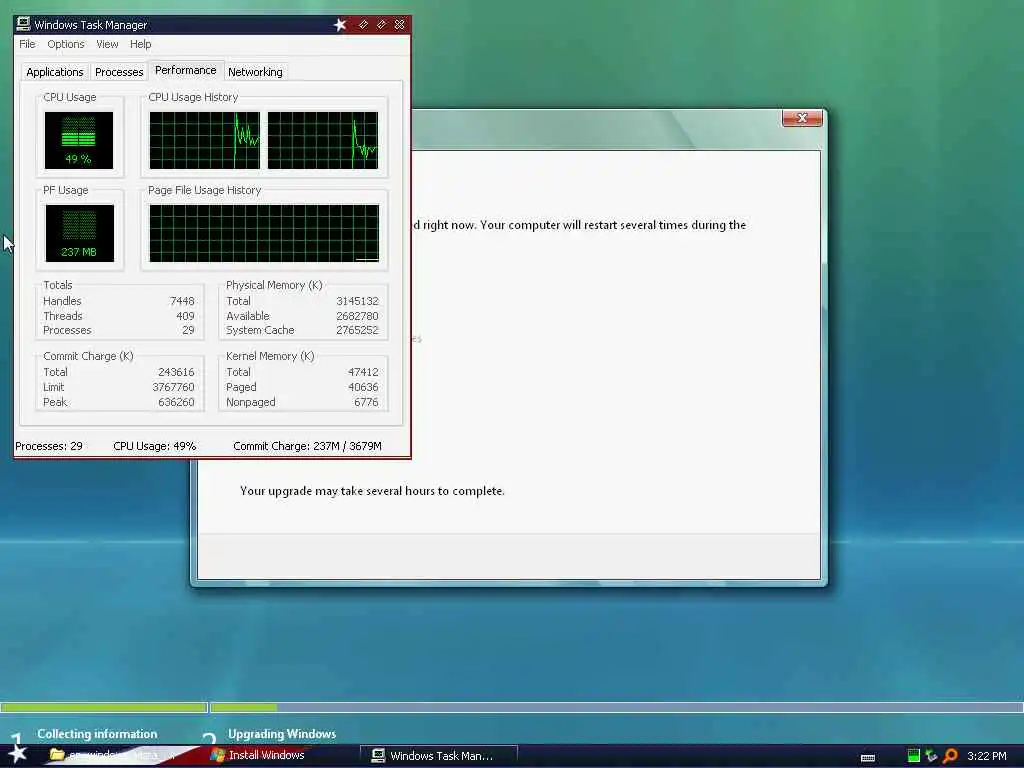Open the star Start button
The height and width of the screenshot is (768, 1024).
click(x=16, y=754)
